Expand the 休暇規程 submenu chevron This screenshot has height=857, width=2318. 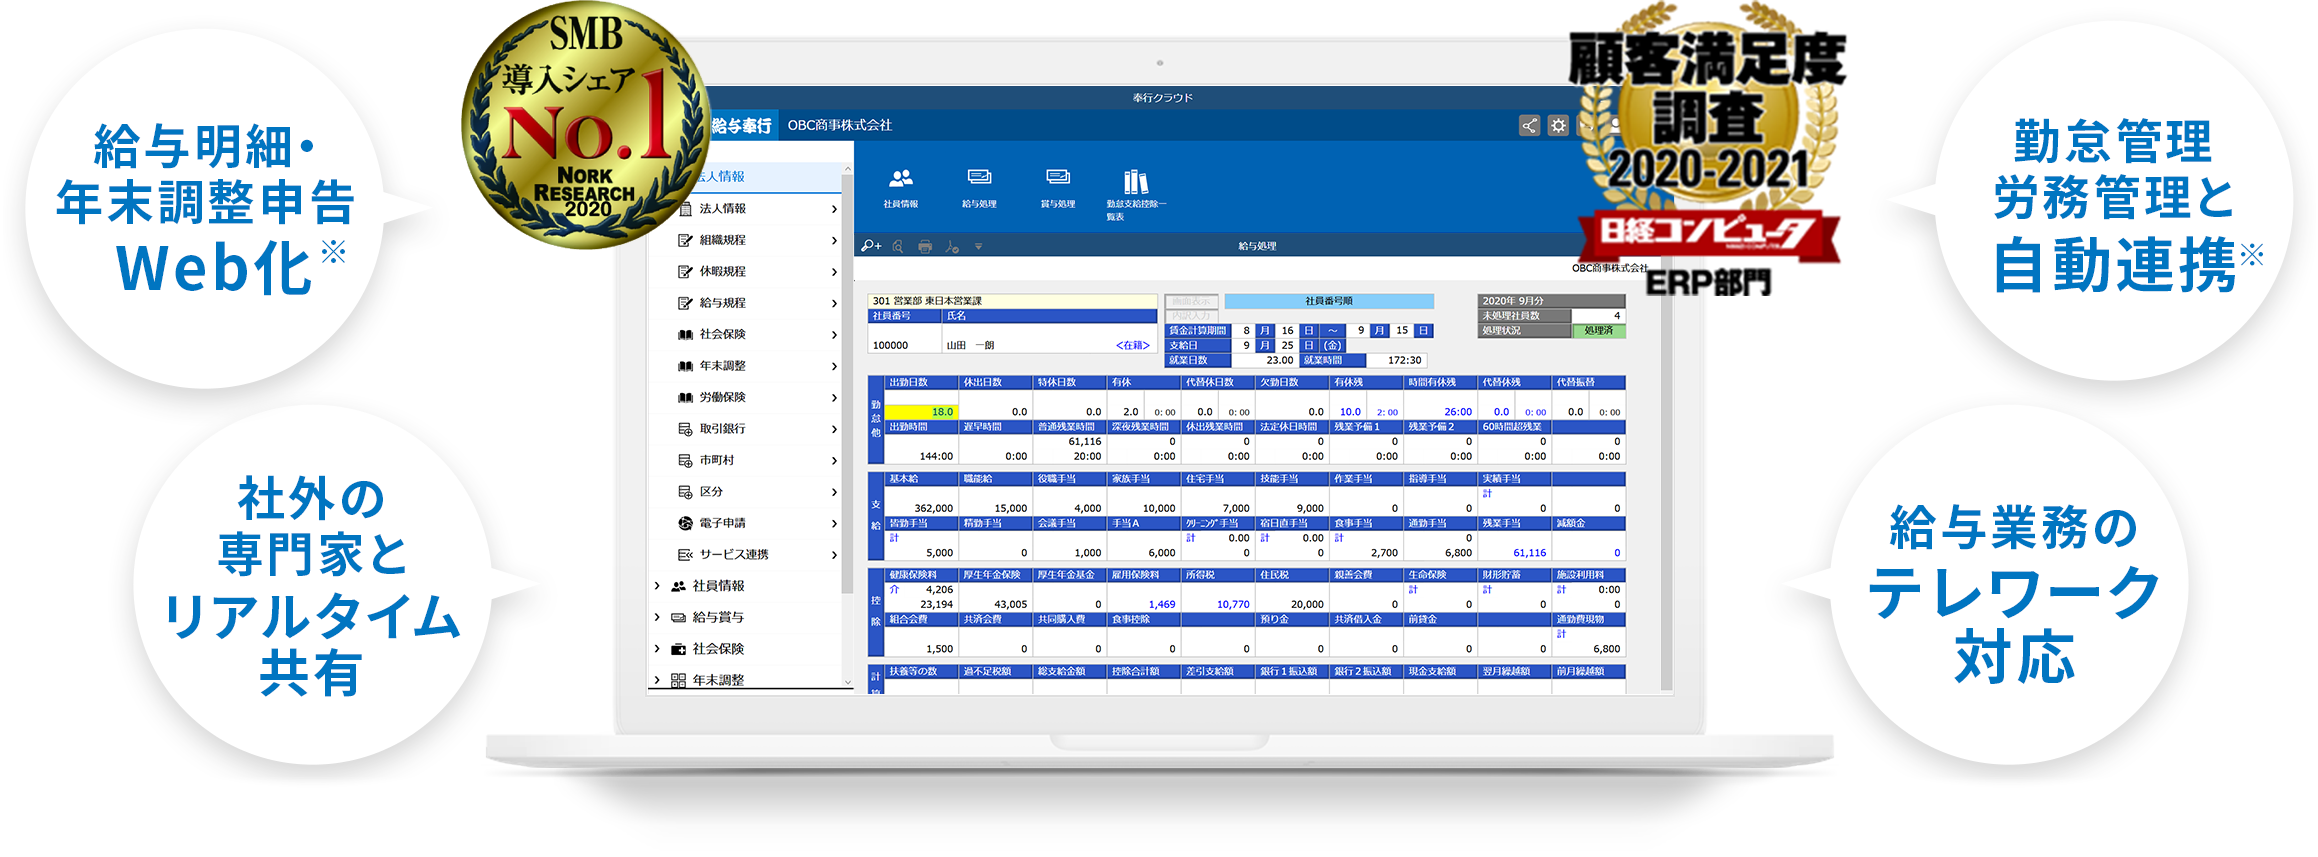tap(834, 272)
